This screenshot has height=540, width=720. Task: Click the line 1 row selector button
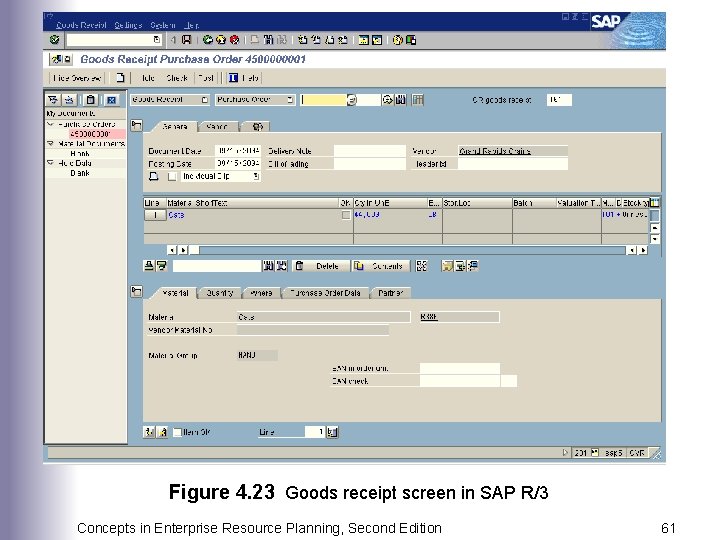pos(155,215)
